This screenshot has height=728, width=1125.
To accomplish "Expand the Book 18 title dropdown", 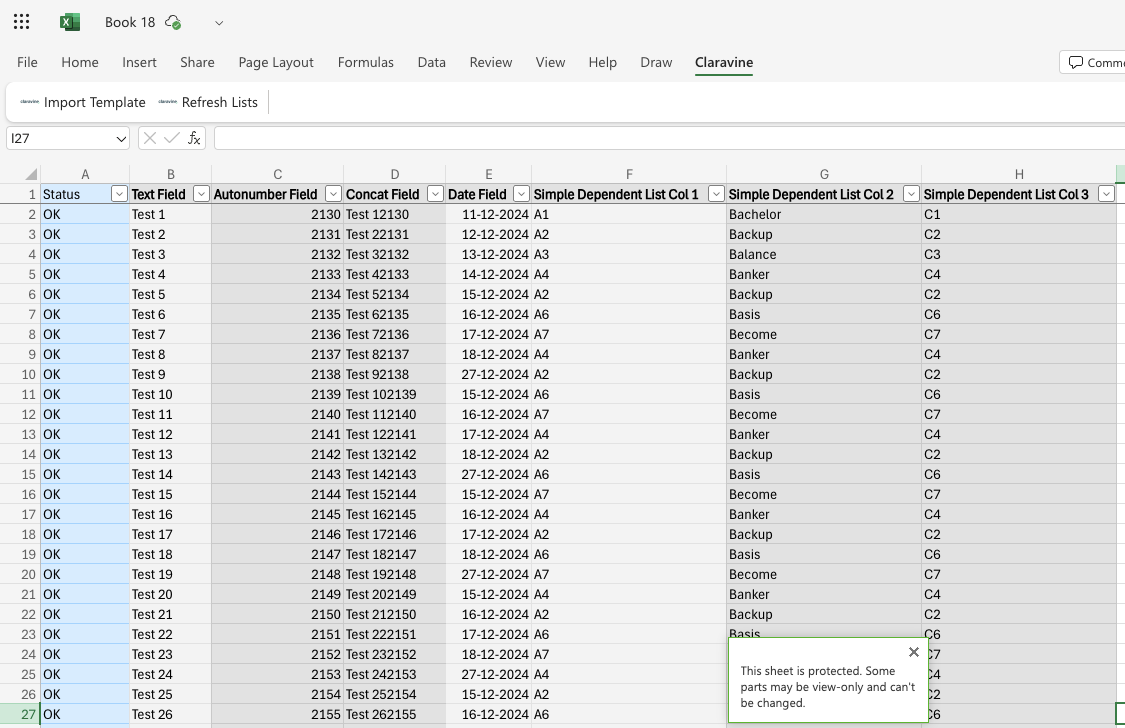I will pyautogui.click(x=219, y=23).
